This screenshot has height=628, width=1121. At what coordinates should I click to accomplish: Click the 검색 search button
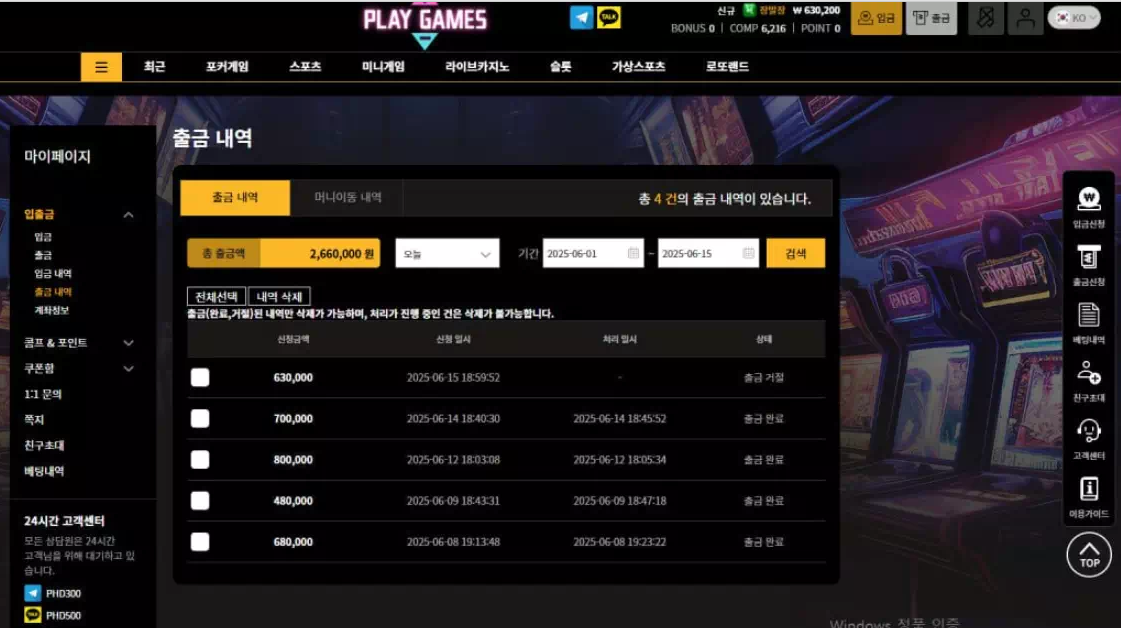click(x=795, y=253)
